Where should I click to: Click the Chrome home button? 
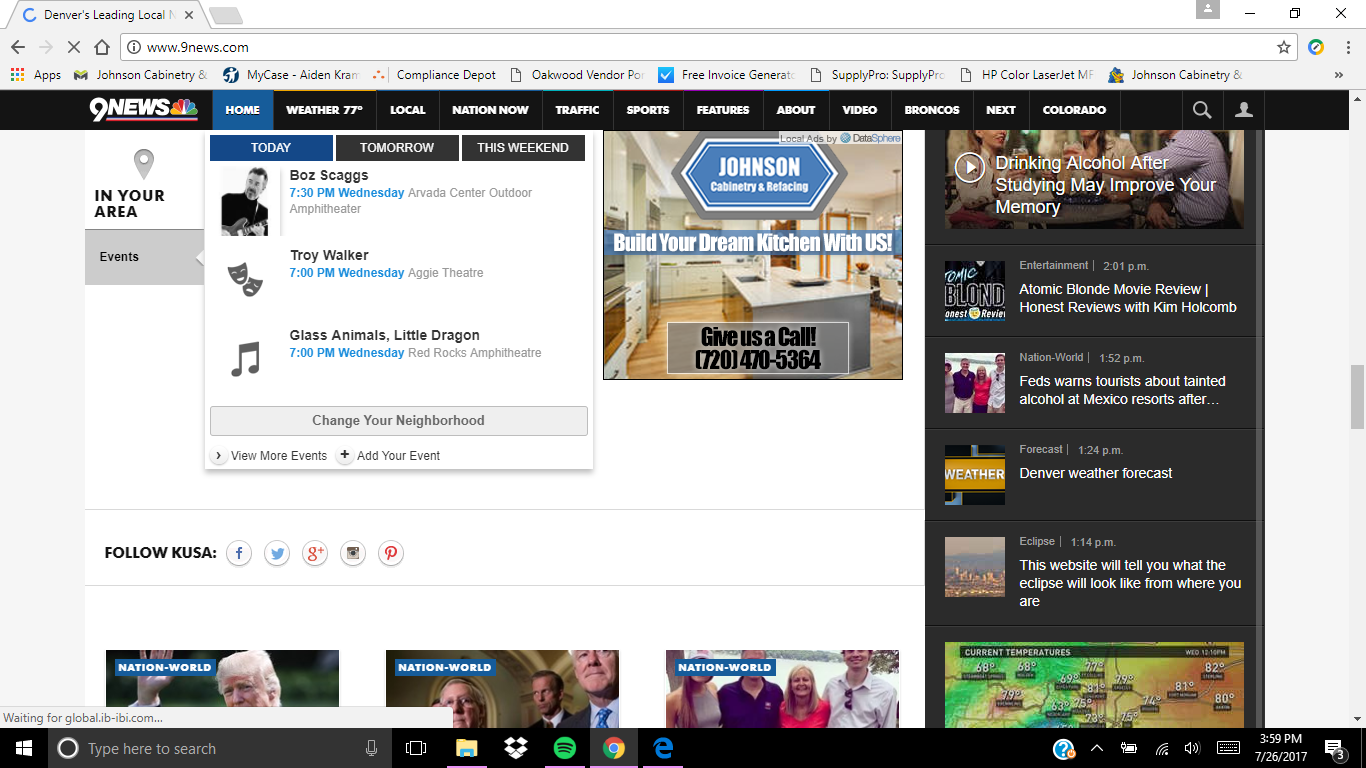point(102,47)
